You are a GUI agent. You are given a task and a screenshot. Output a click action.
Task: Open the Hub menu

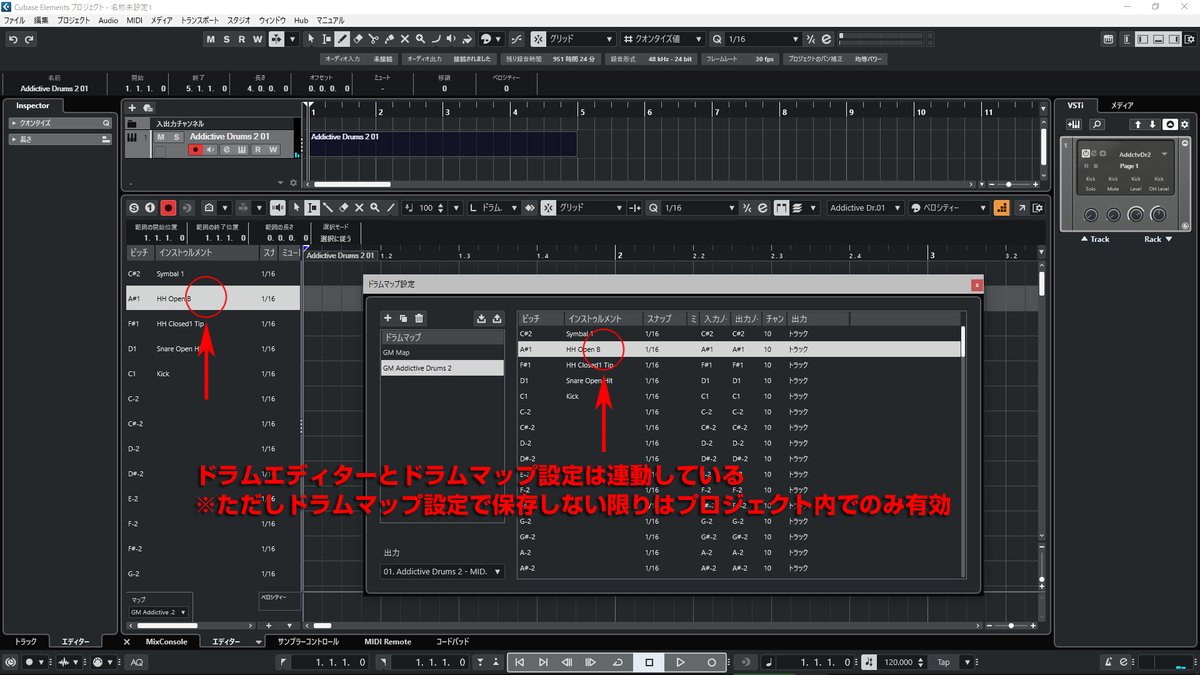(x=300, y=20)
